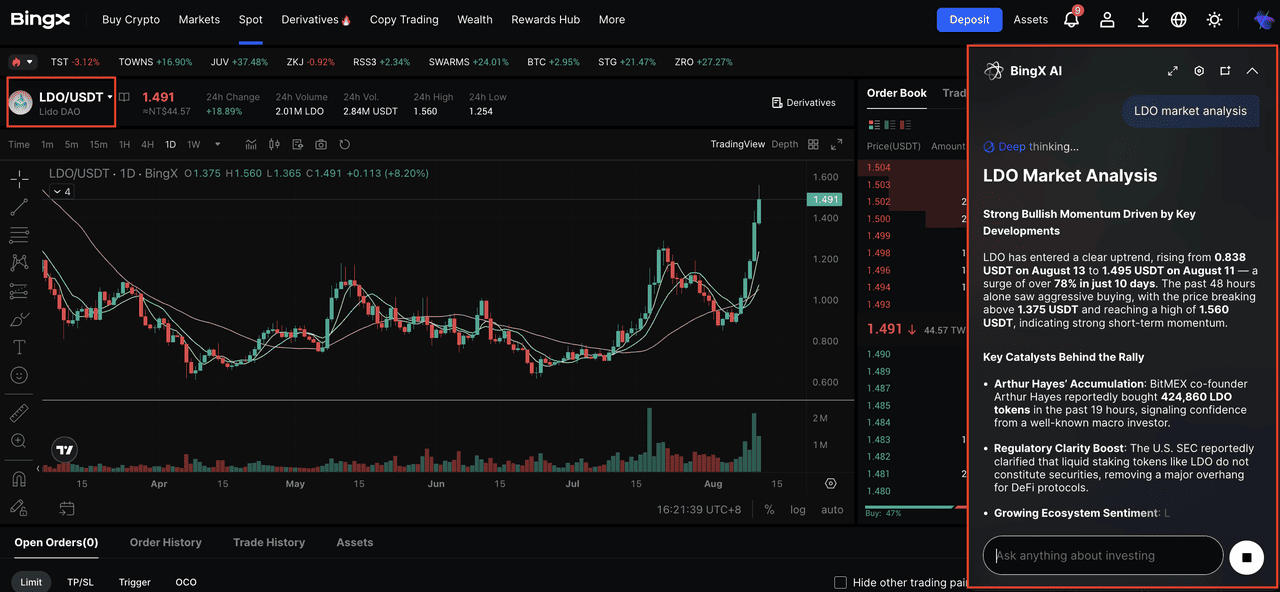Image resolution: width=1280 pixels, height=592 pixels.
Task: Select the text annotation tool
Action: (x=19, y=348)
